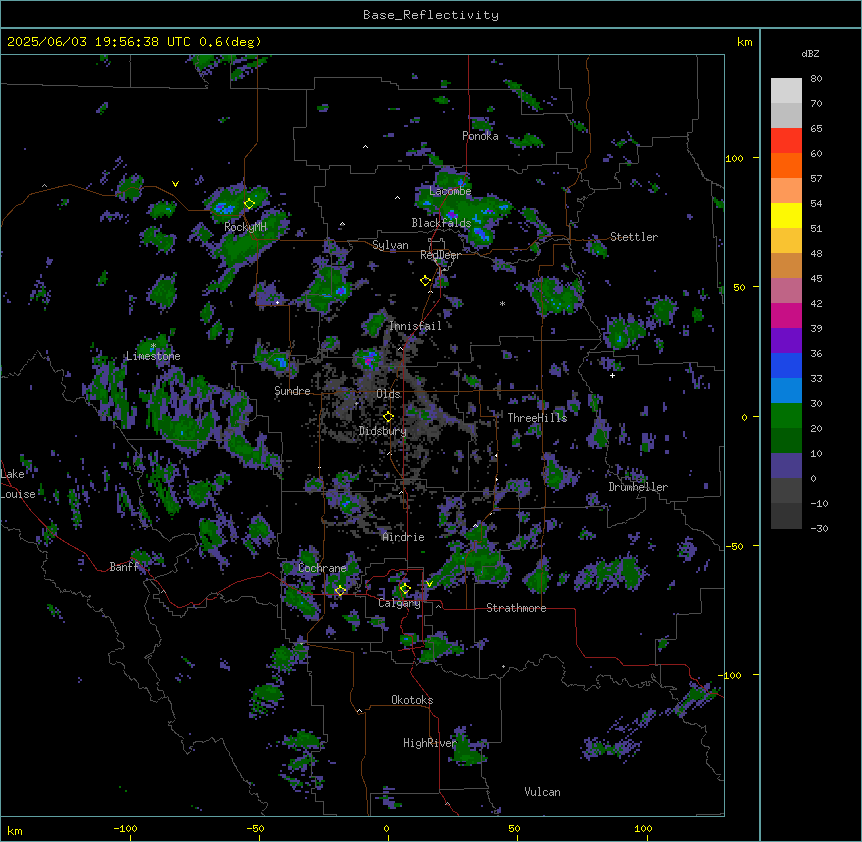Click the Vulcan label
Screen dimensions: 862x842
[x=543, y=792]
